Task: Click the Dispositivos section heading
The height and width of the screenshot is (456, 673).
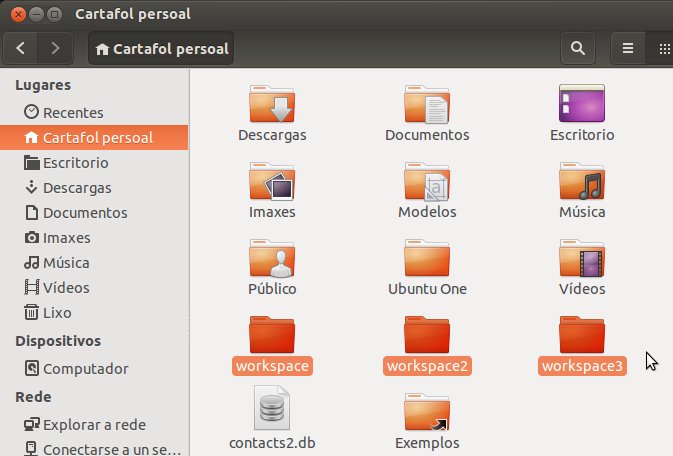Action: point(58,341)
